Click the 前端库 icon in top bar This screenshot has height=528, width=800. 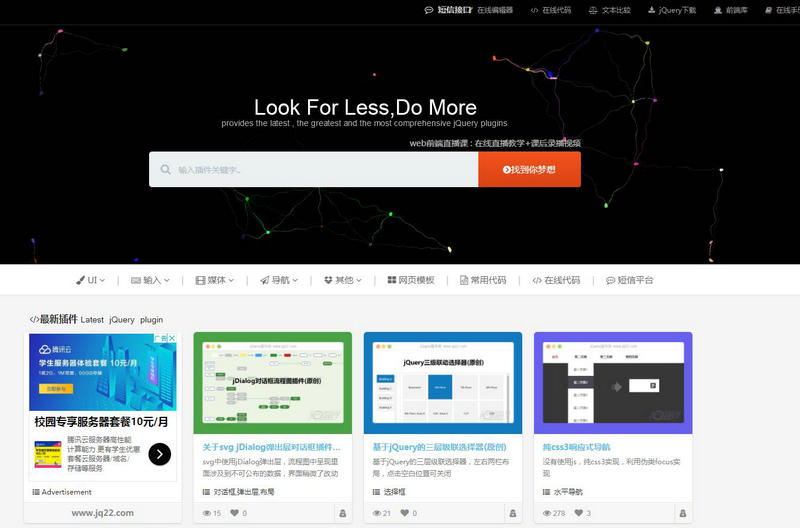coord(717,10)
